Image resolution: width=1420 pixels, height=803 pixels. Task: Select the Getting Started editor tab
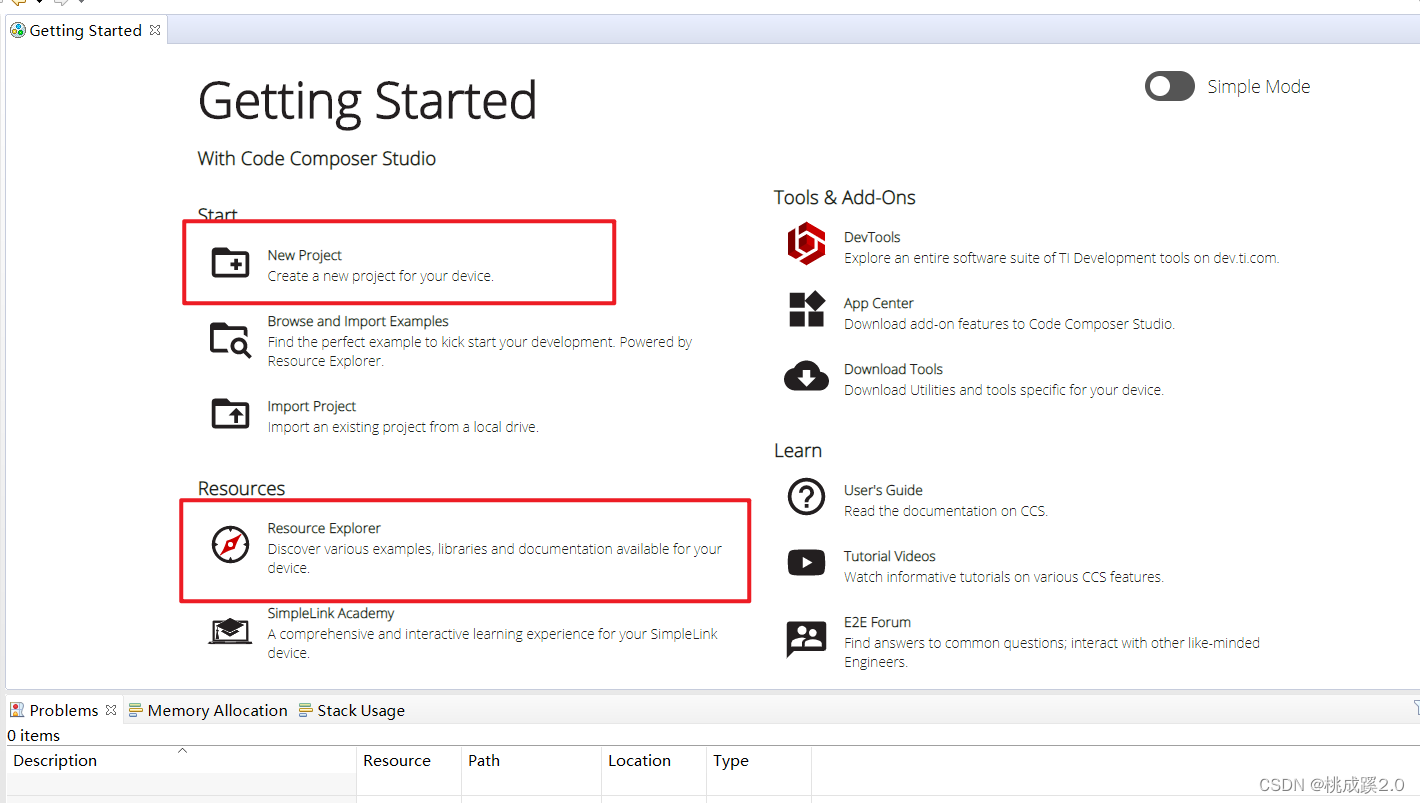pos(86,30)
